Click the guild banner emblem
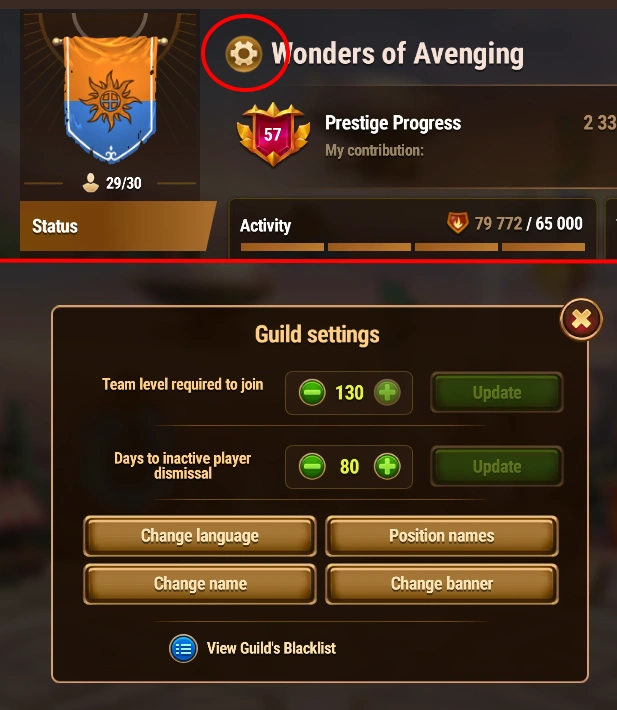Viewport: 617px width, 710px height. [110, 100]
